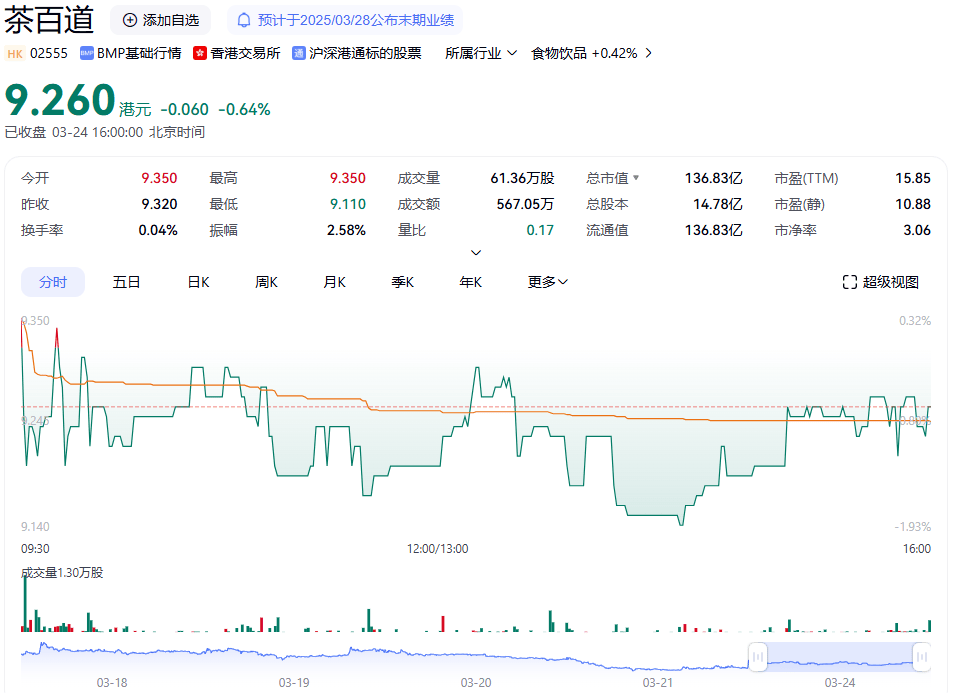This screenshot has height=693, width=955.
Task: Click the stock code 02555
Action: (49, 54)
